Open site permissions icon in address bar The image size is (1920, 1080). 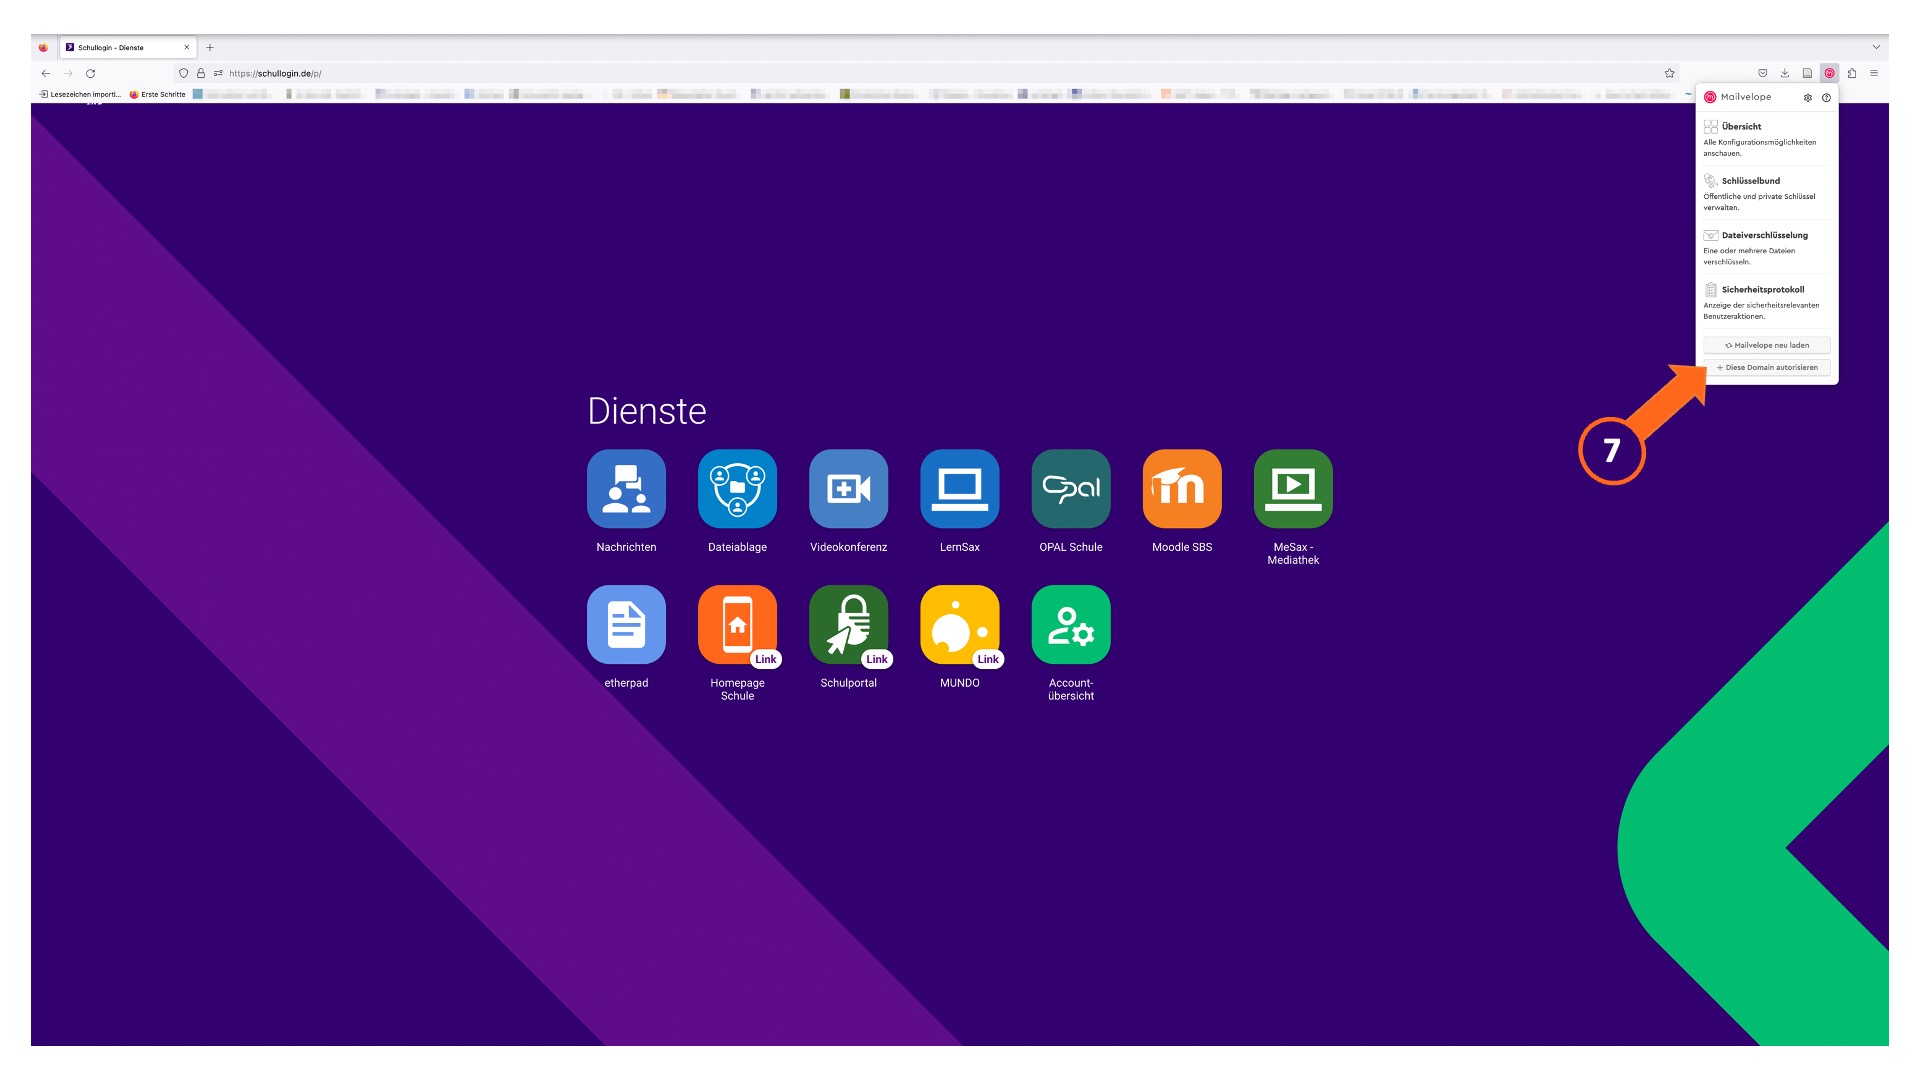218,73
